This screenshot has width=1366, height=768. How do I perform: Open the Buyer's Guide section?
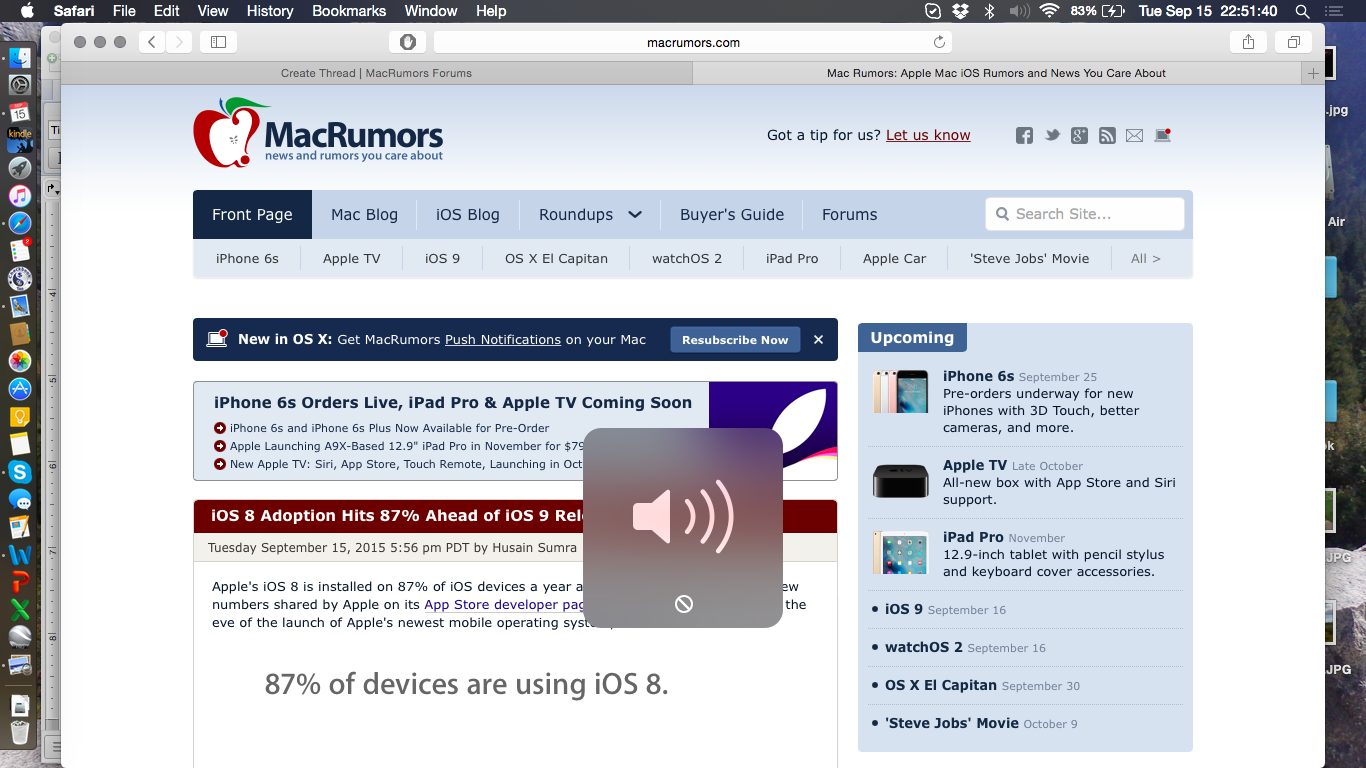coord(732,215)
